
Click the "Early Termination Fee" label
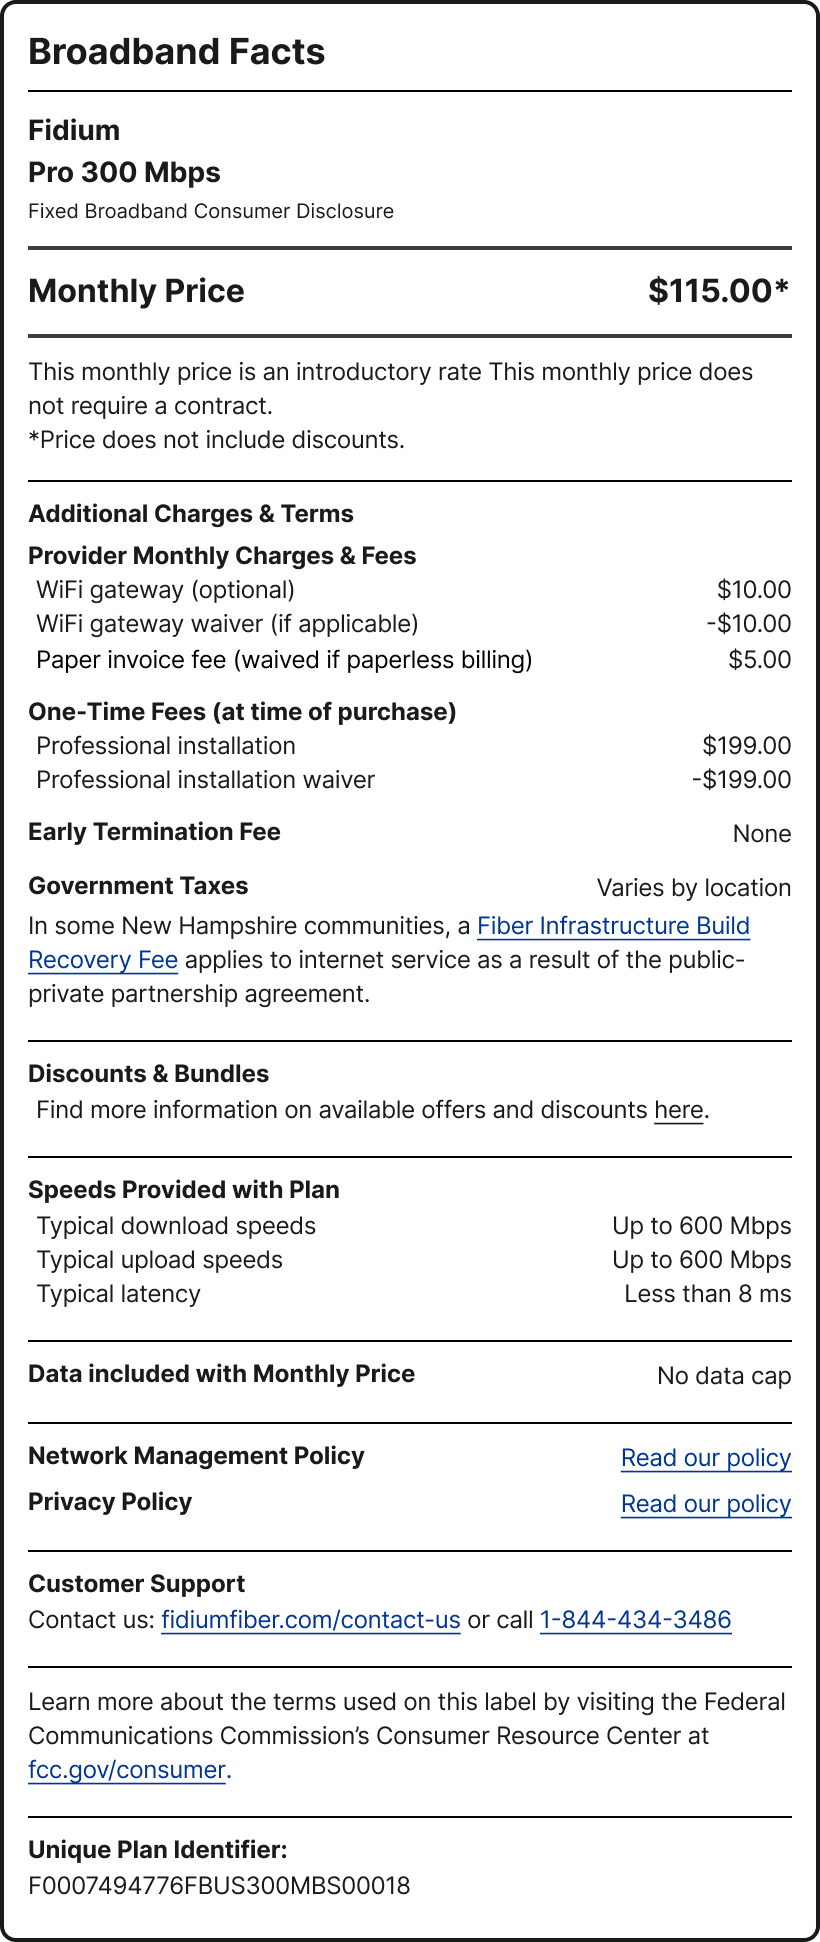[154, 832]
